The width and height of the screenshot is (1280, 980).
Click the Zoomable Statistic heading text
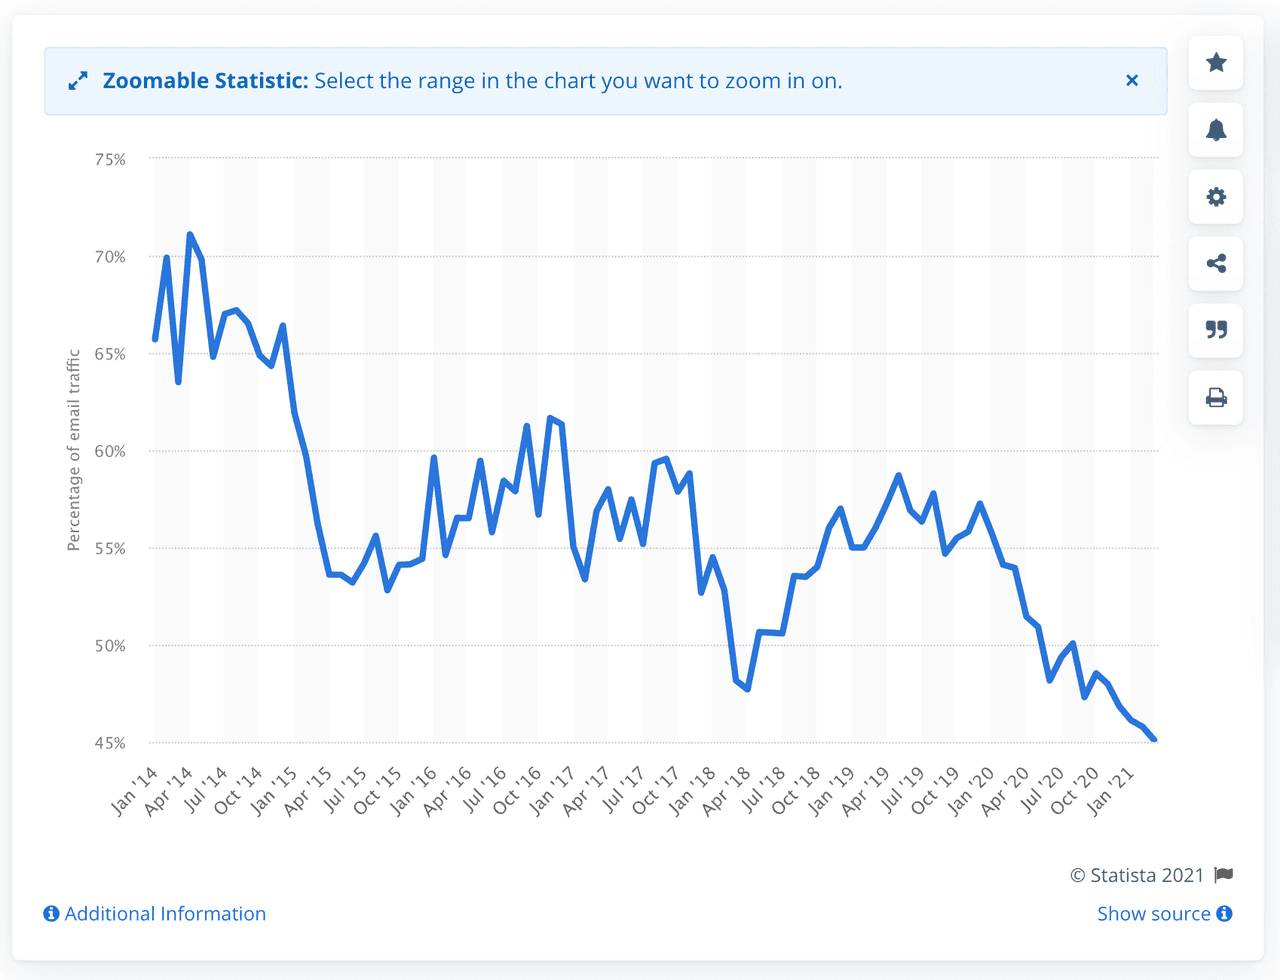point(205,81)
